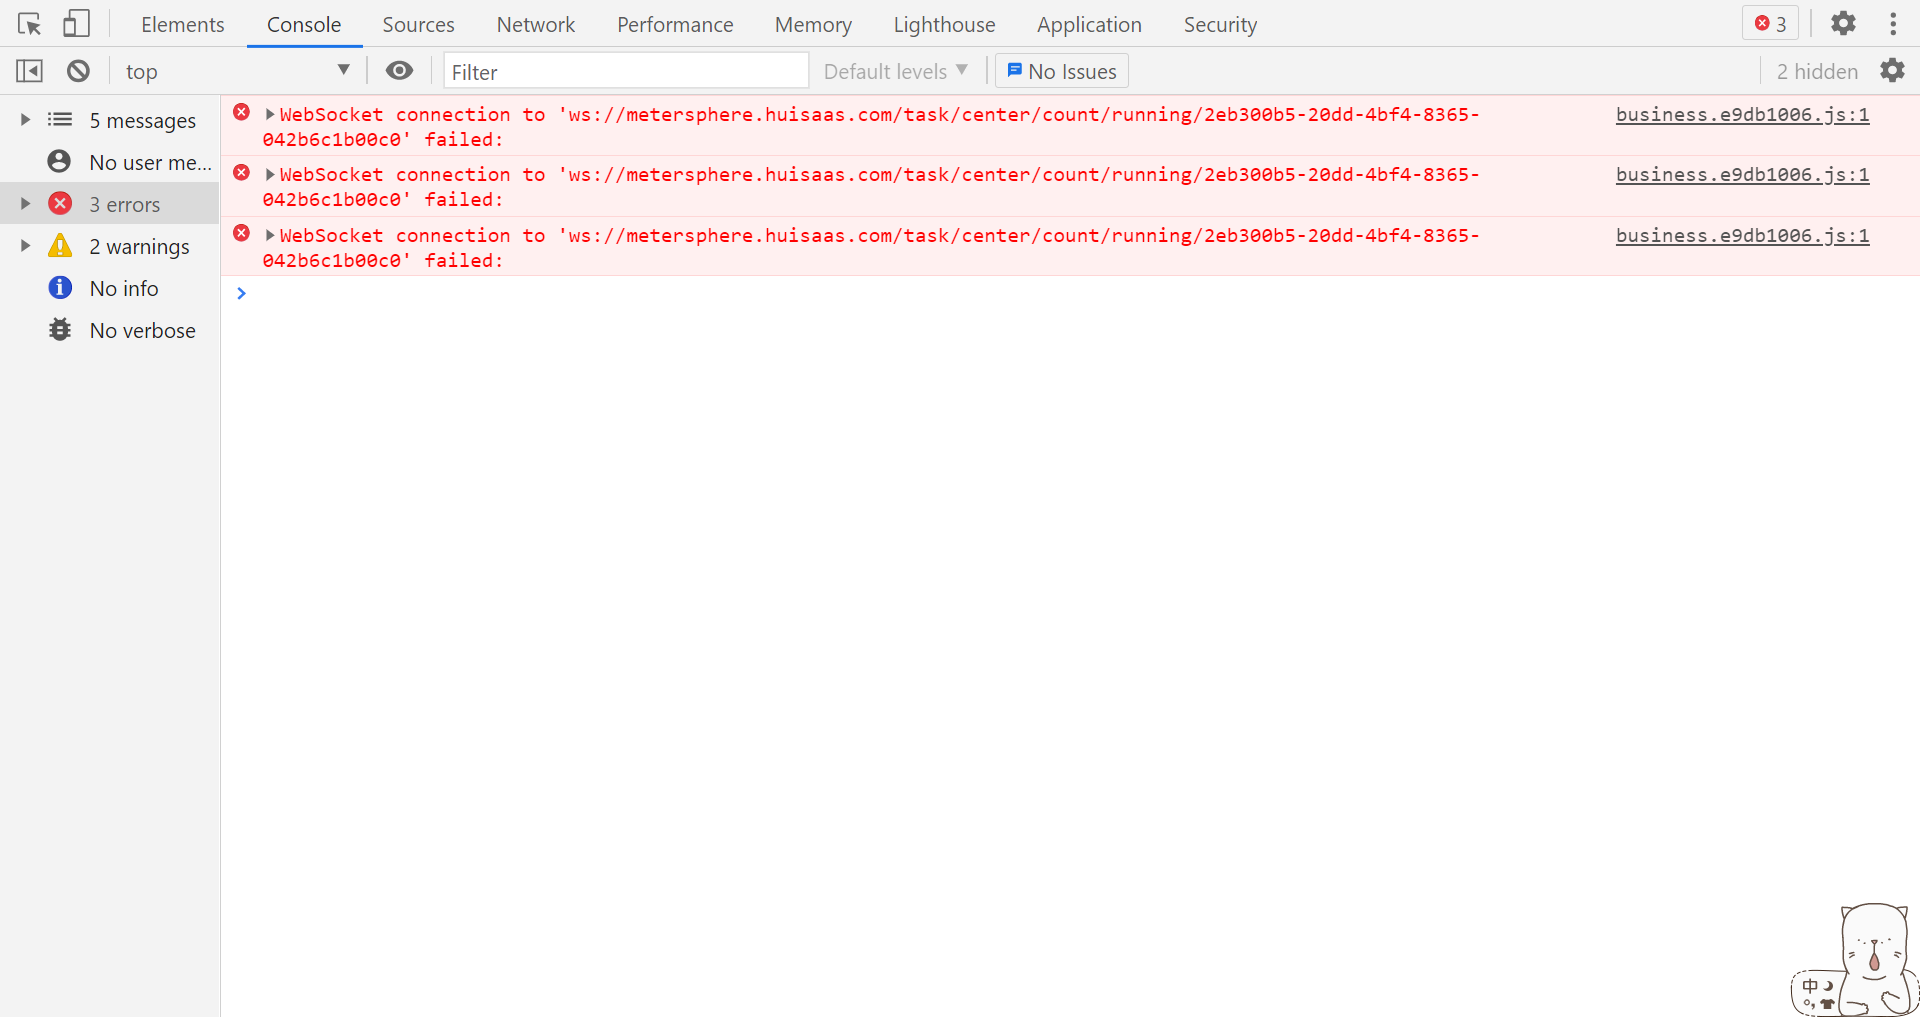The image size is (1920, 1017).
Task: Switch to the Network tab
Action: pos(536,24)
